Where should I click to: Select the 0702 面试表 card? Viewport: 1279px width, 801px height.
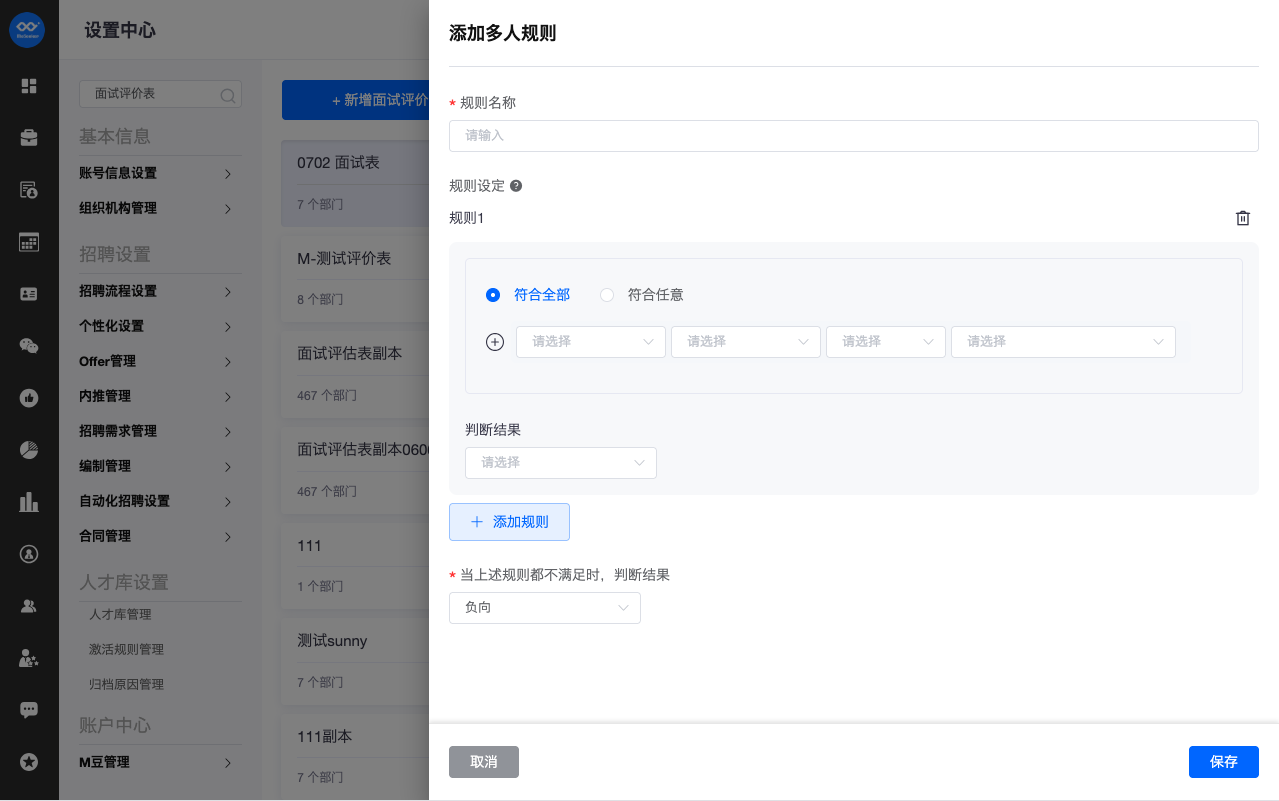(x=356, y=183)
